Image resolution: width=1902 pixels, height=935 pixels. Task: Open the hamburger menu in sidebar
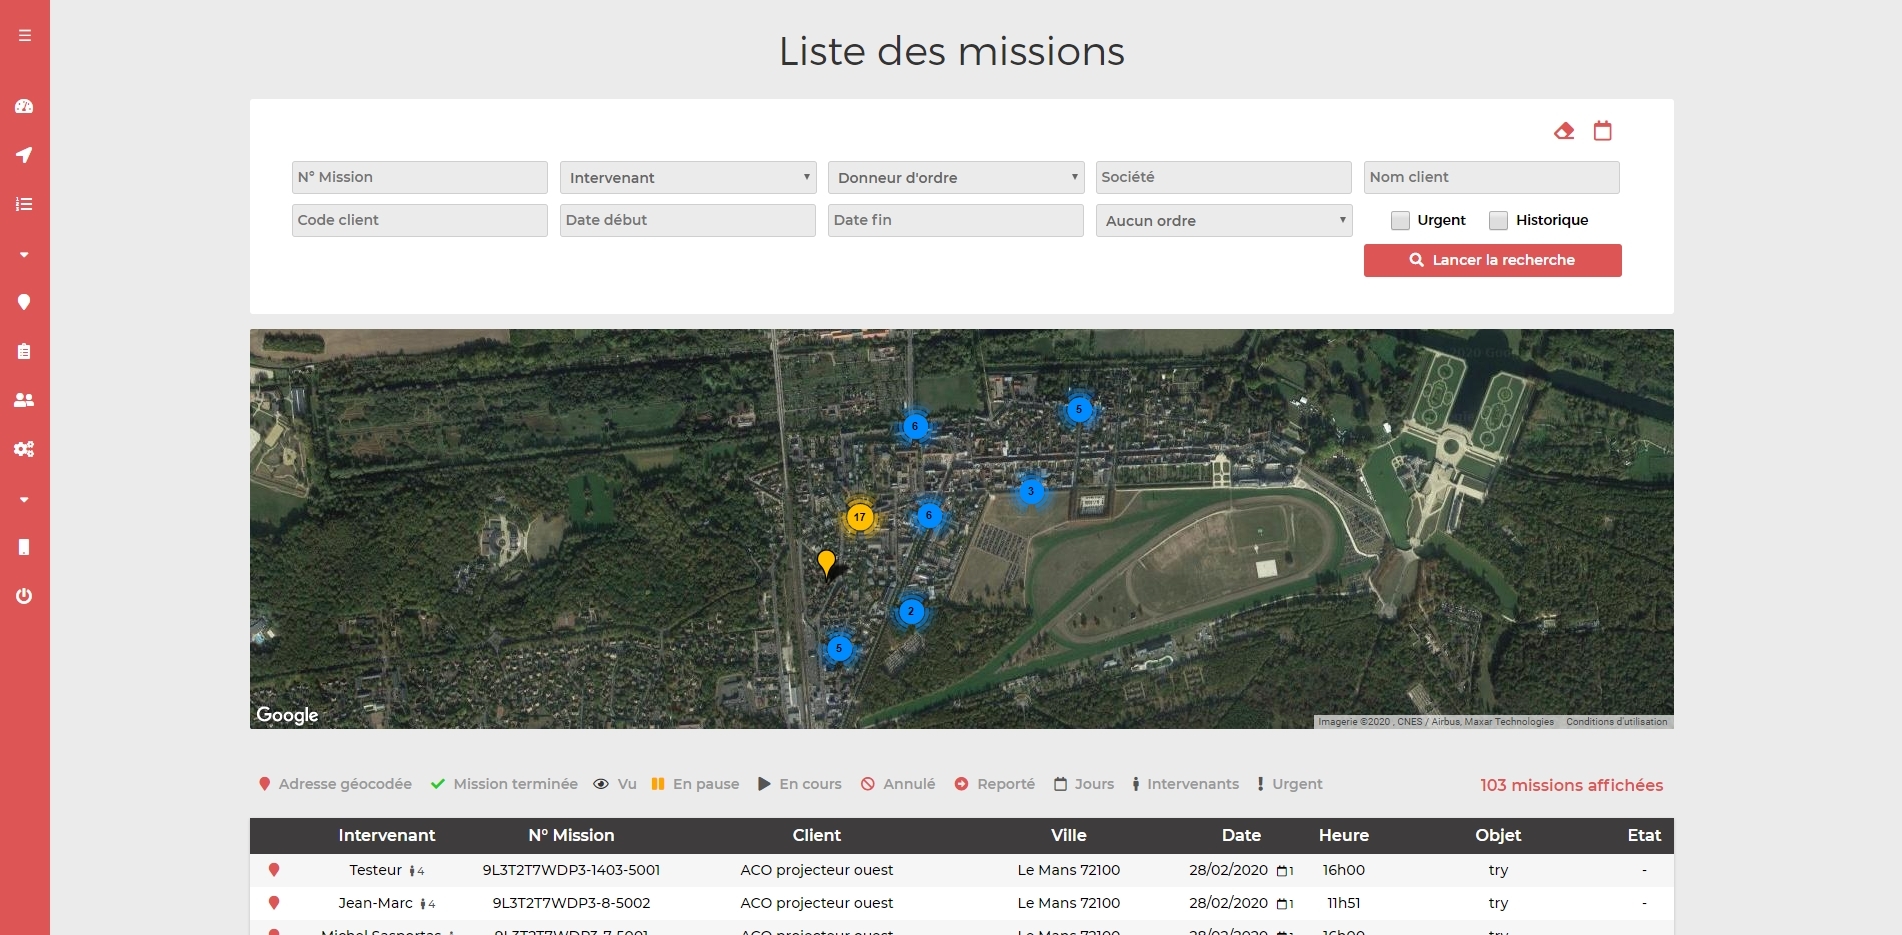(25, 36)
